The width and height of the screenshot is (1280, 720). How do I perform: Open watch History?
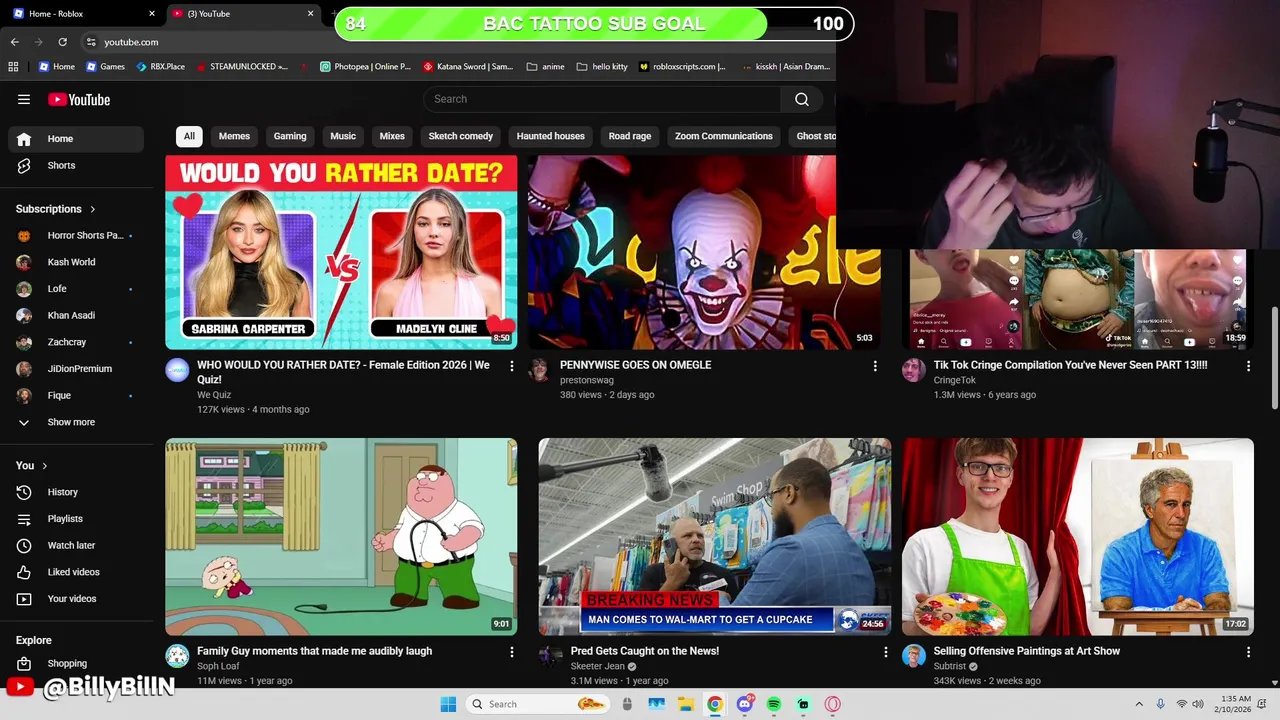pyautogui.click(x=76, y=492)
